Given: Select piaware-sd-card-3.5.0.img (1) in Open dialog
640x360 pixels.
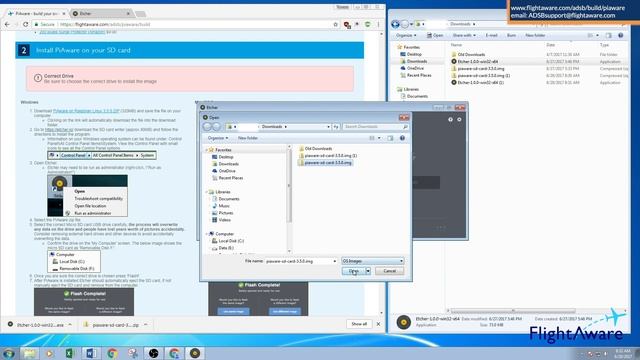Looking at the screenshot, I should (x=328, y=156).
